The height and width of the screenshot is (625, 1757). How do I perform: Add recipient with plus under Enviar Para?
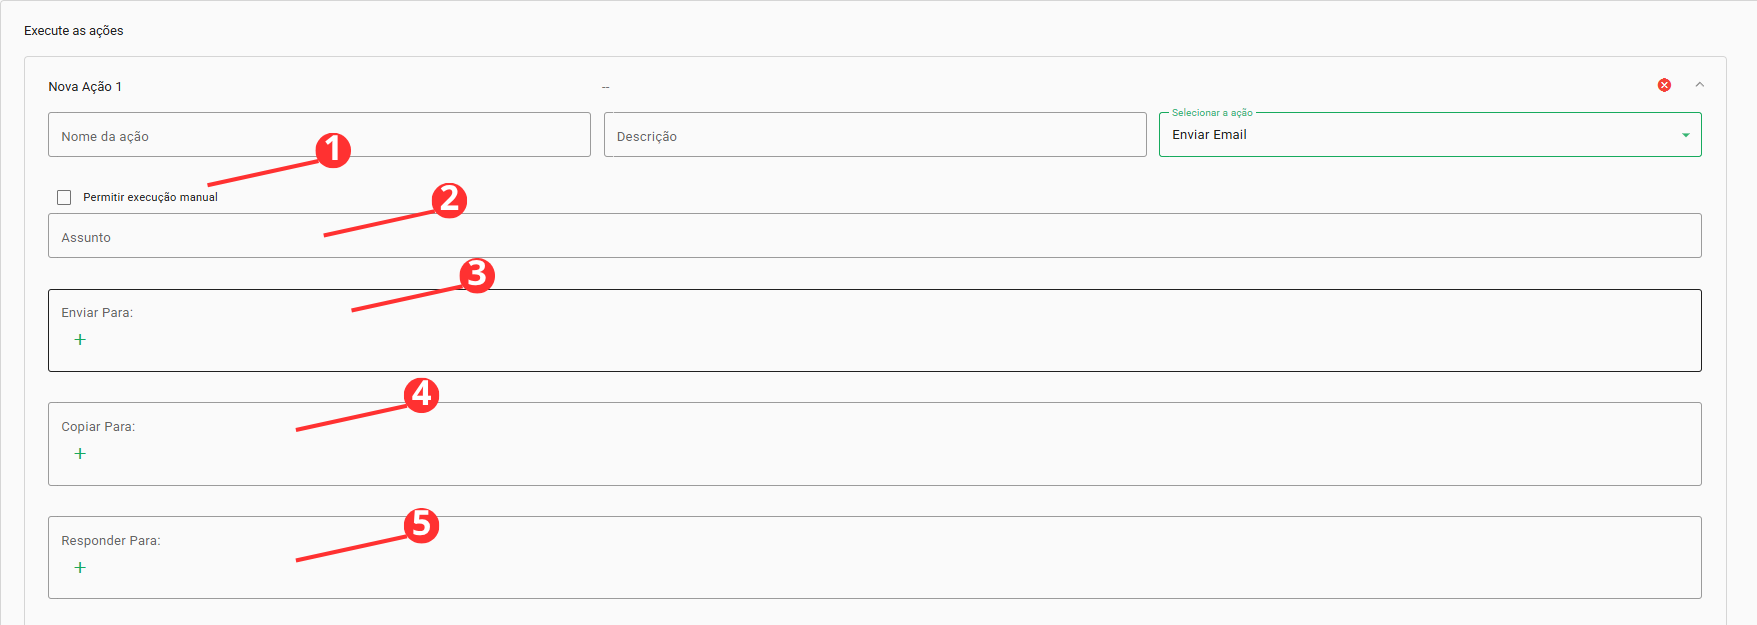tap(80, 340)
